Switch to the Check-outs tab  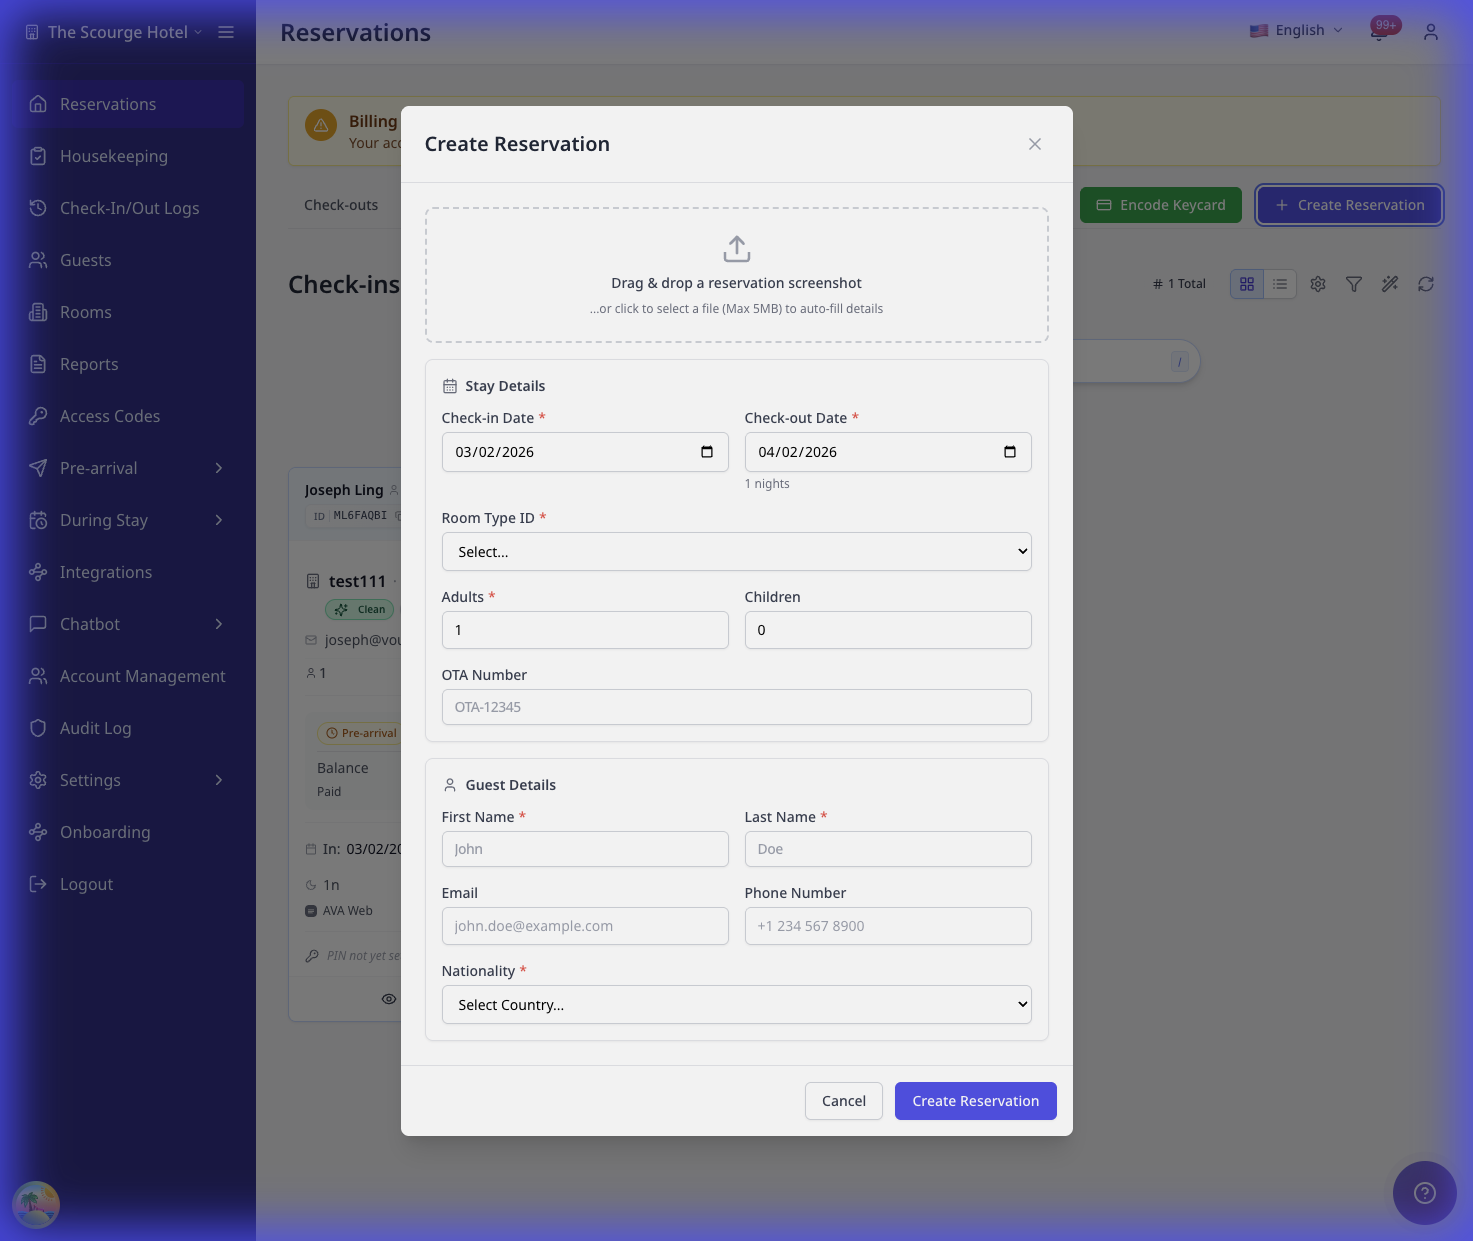340,205
